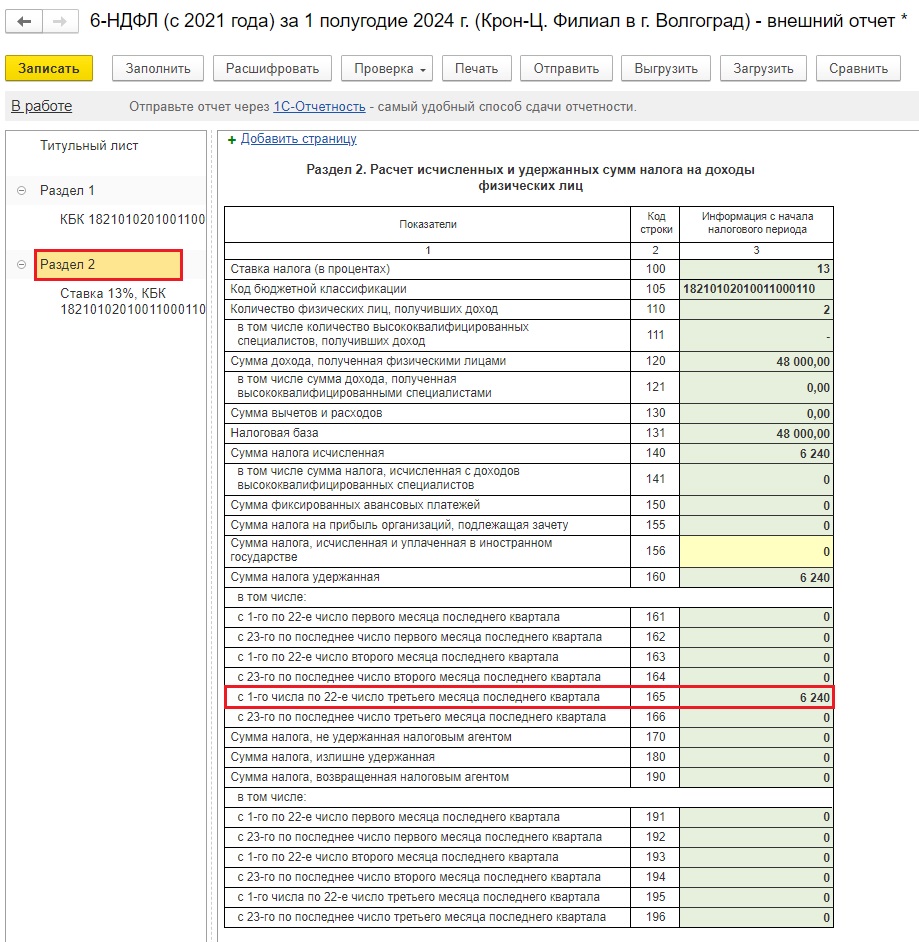Screen dimensions: 919x942
Task: Click the Ставка налога (в процентах) row label
Action: (x=310, y=269)
